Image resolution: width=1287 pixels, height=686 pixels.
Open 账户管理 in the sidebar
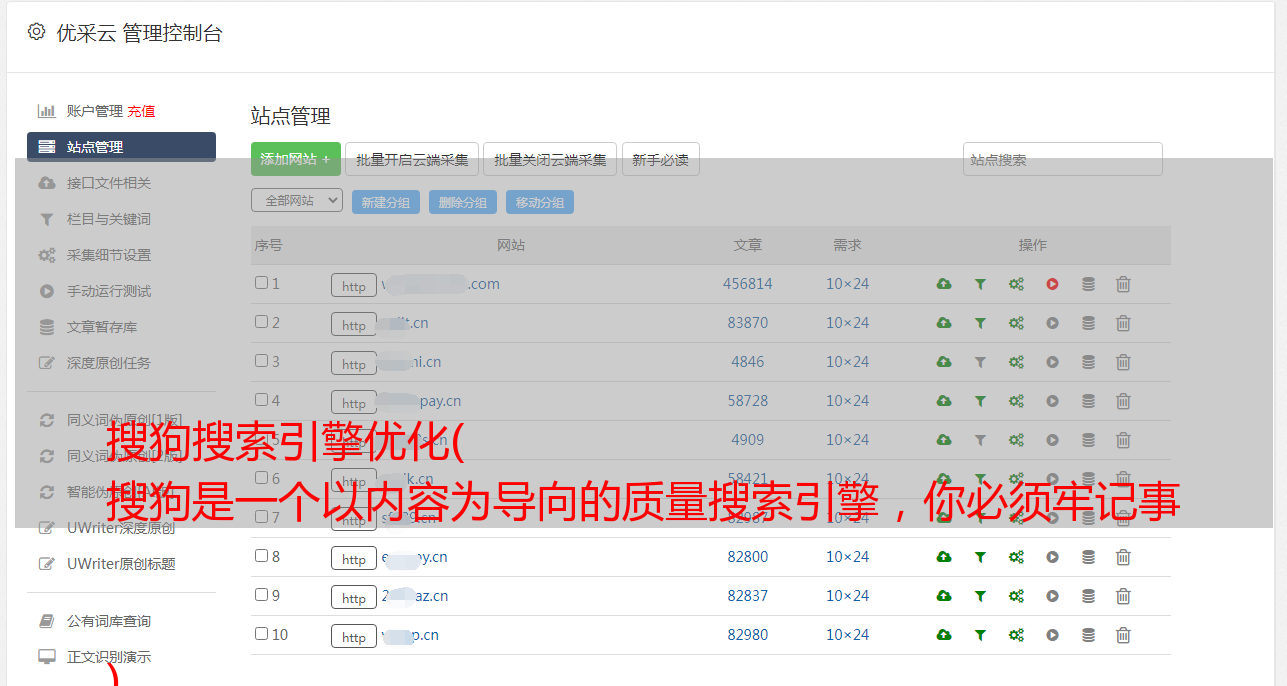[x=94, y=111]
